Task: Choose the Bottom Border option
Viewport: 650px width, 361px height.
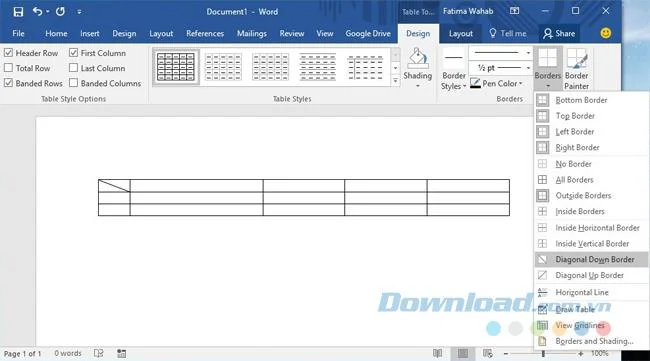Action: click(591, 100)
